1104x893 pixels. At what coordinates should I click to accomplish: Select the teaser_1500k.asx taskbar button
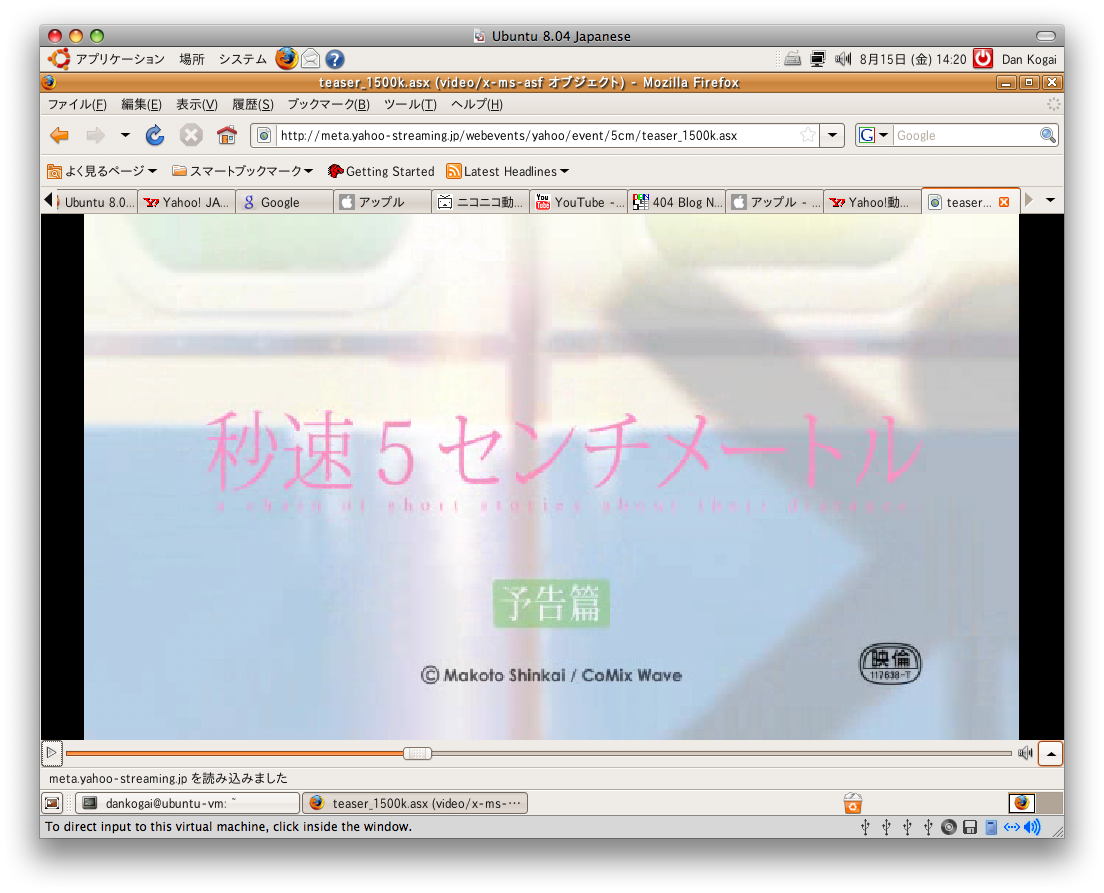click(x=415, y=803)
